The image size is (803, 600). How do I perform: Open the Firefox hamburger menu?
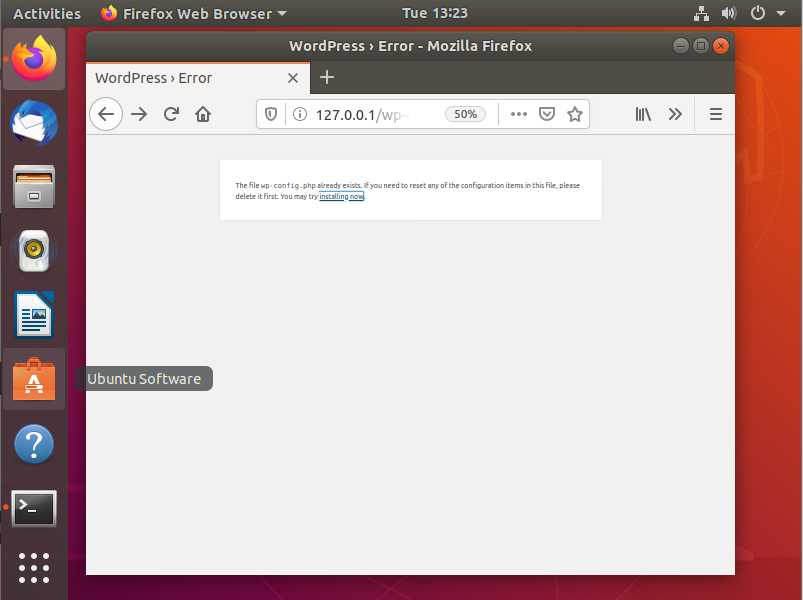(x=716, y=114)
